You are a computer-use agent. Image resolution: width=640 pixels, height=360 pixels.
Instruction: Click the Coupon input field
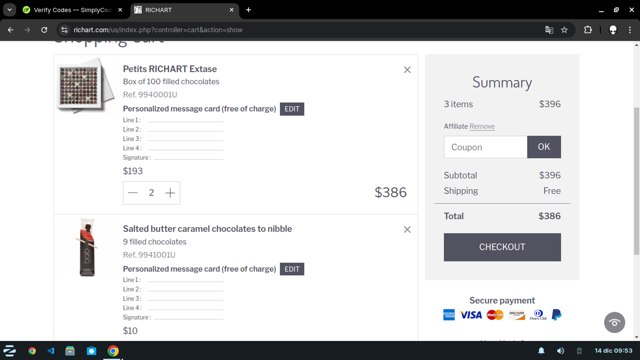[x=485, y=147]
